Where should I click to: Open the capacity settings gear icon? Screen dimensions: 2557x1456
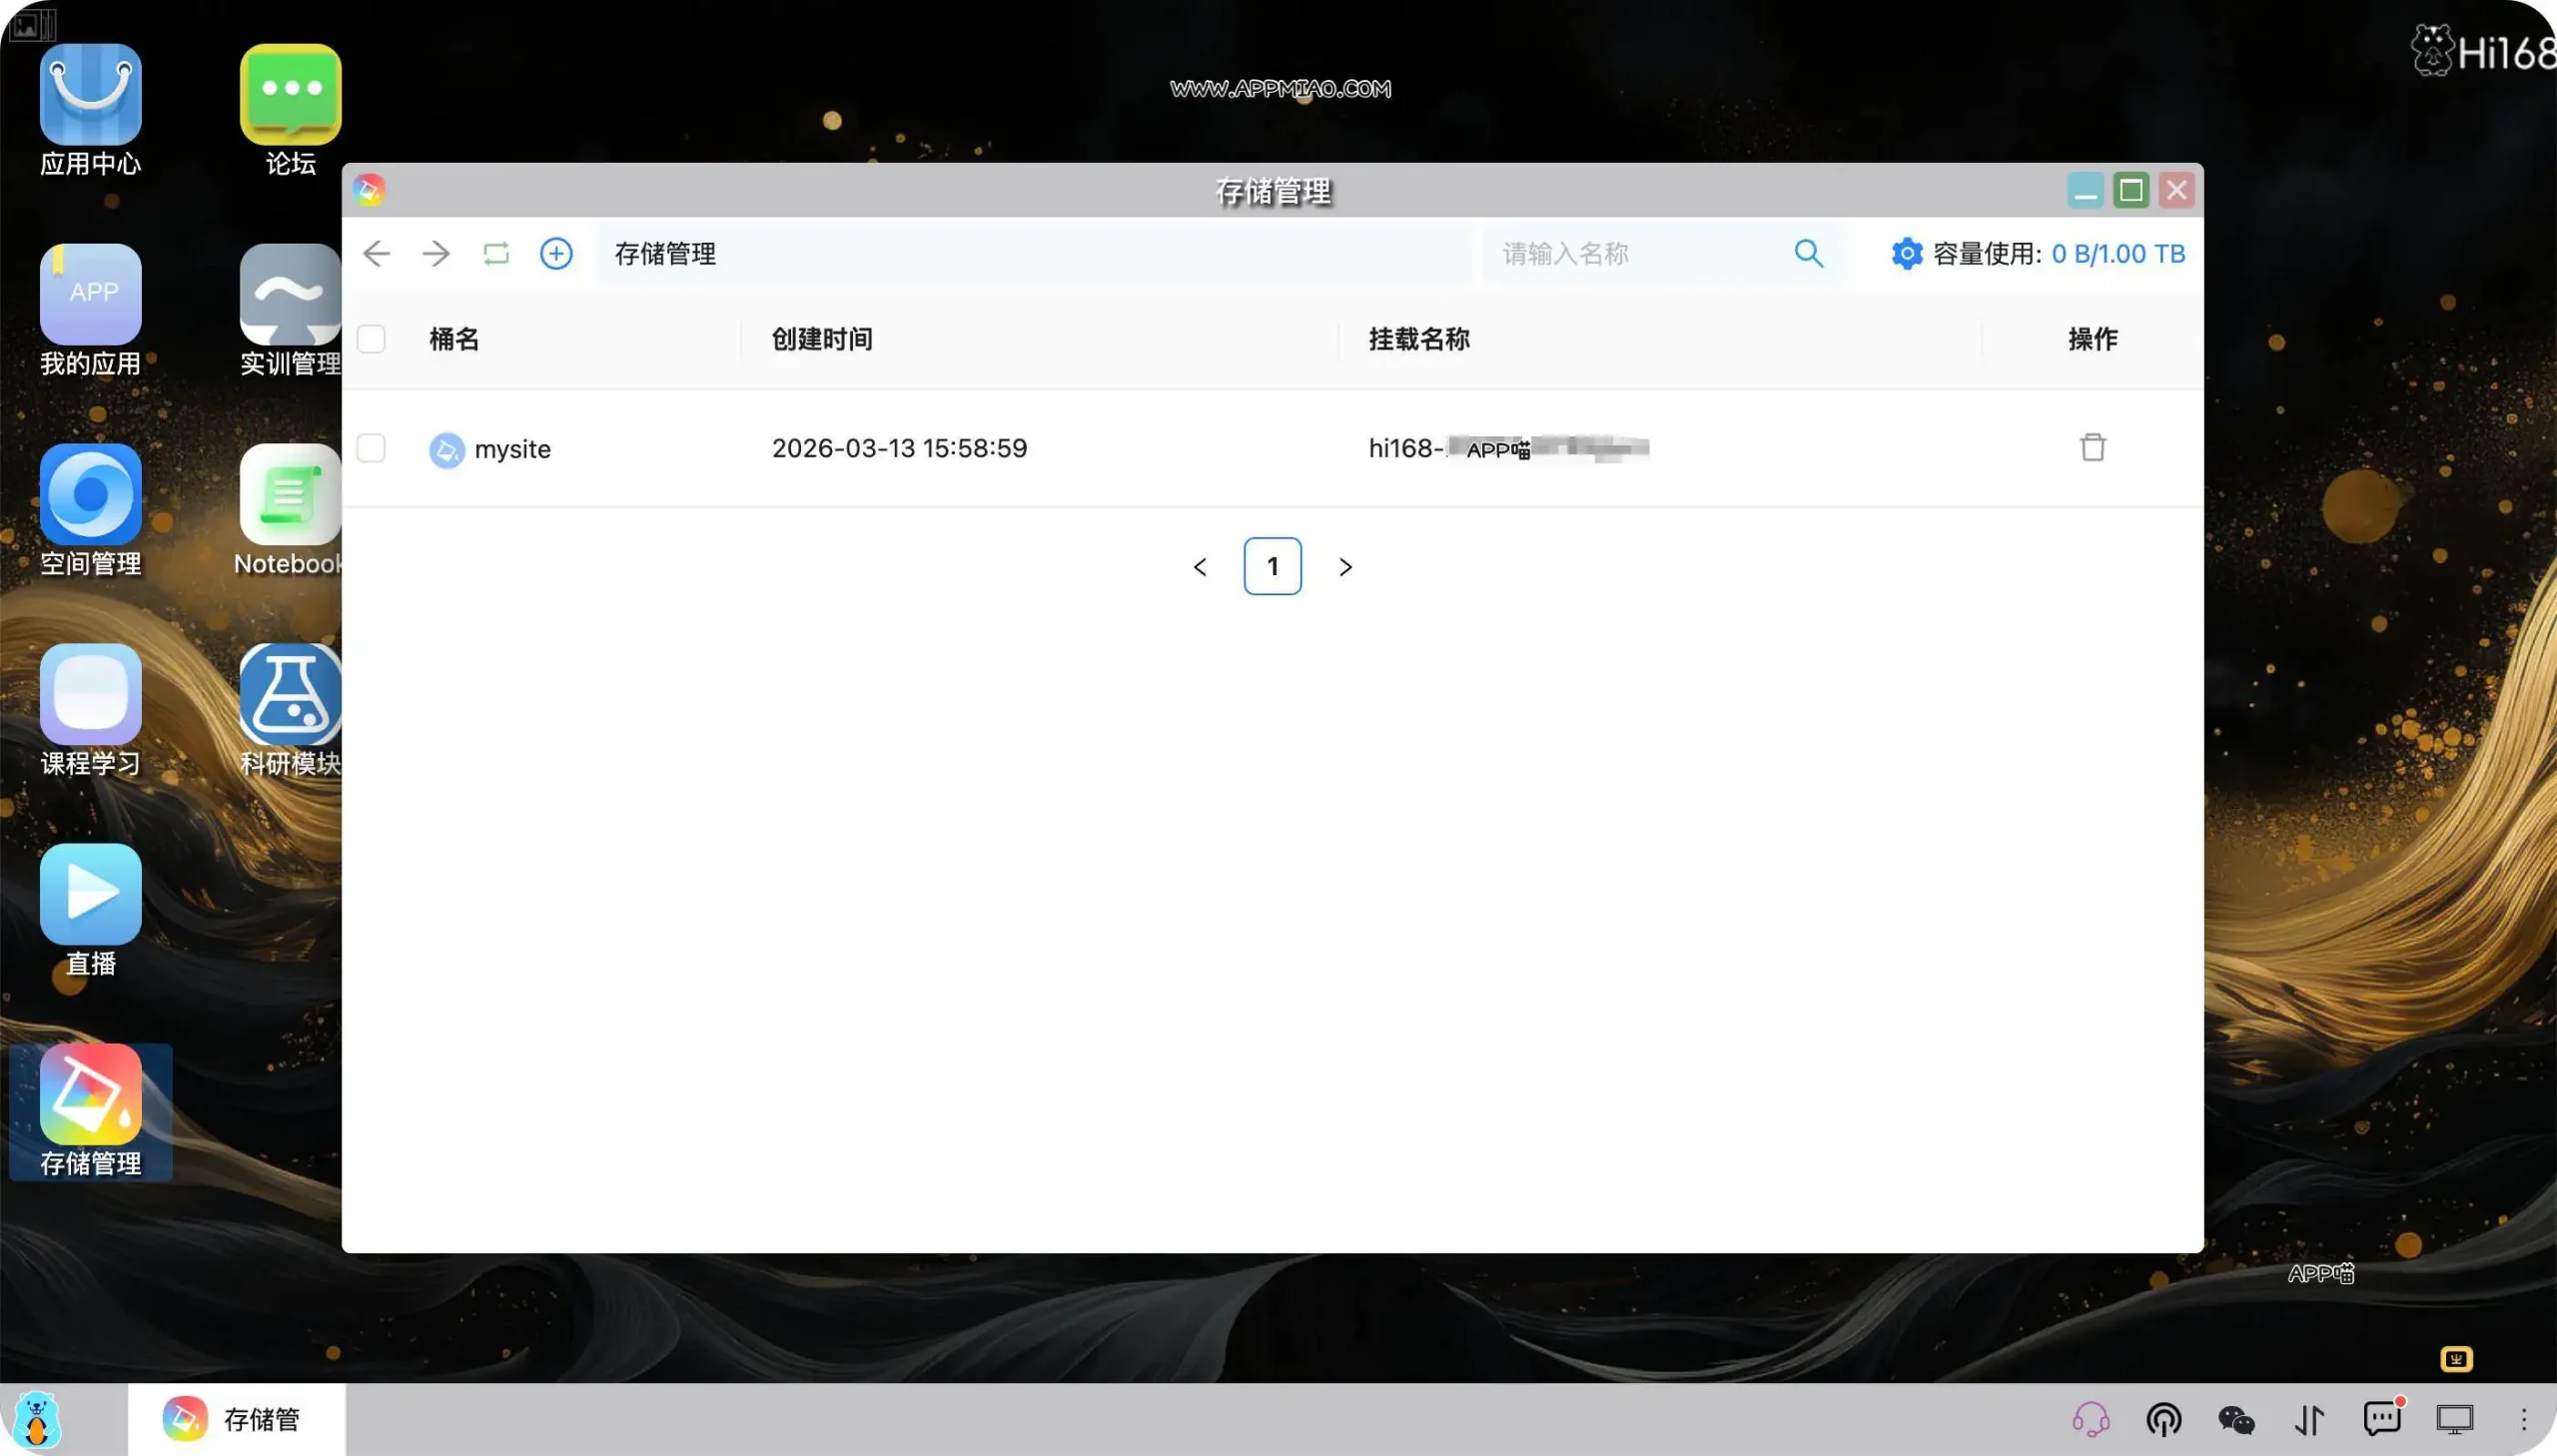click(x=1906, y=254)
